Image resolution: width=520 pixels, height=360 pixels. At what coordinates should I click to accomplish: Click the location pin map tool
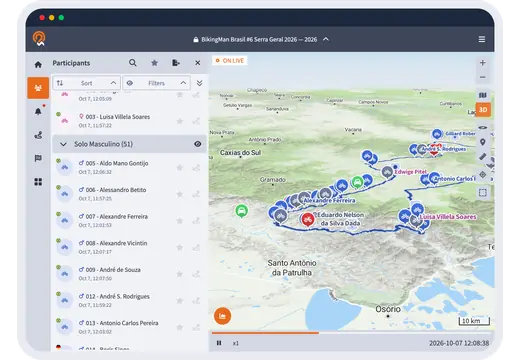(x=483, y=142)
